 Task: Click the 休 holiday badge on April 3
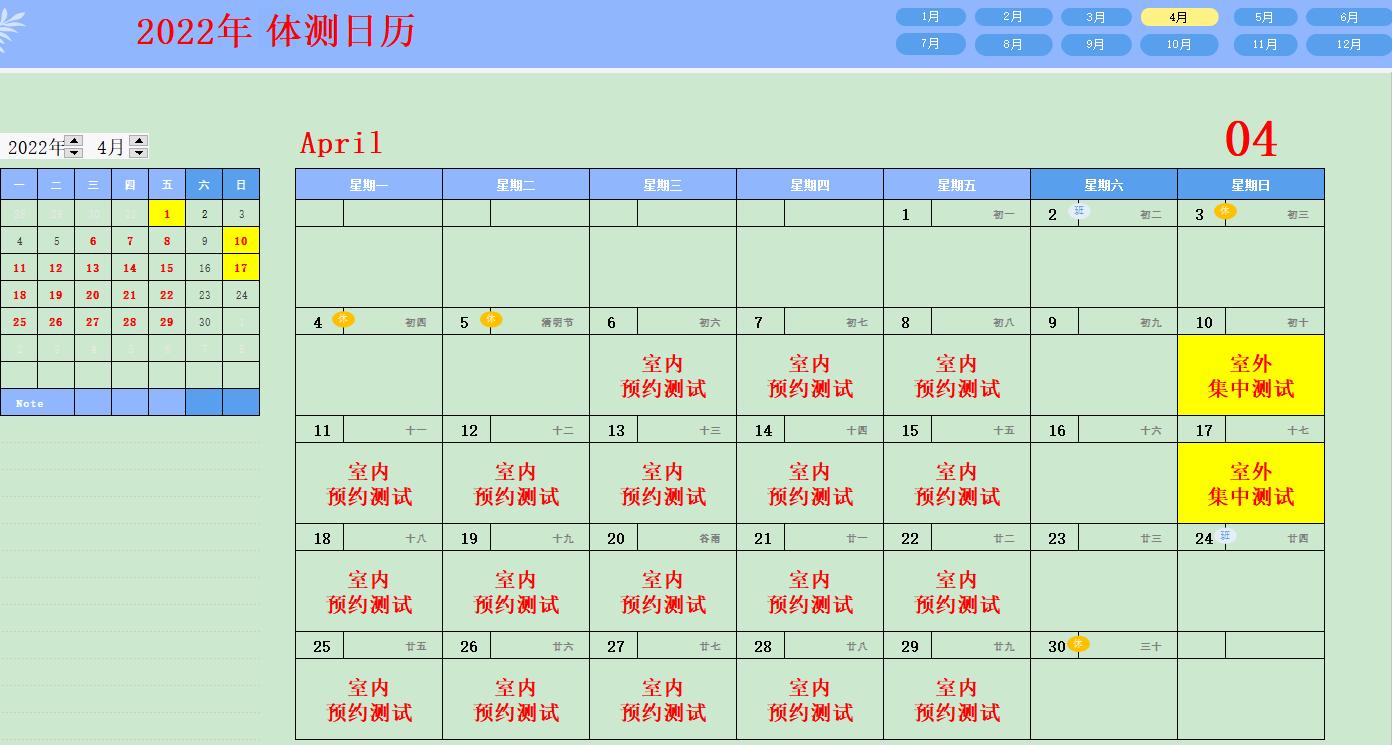(x=1224, y=211)
